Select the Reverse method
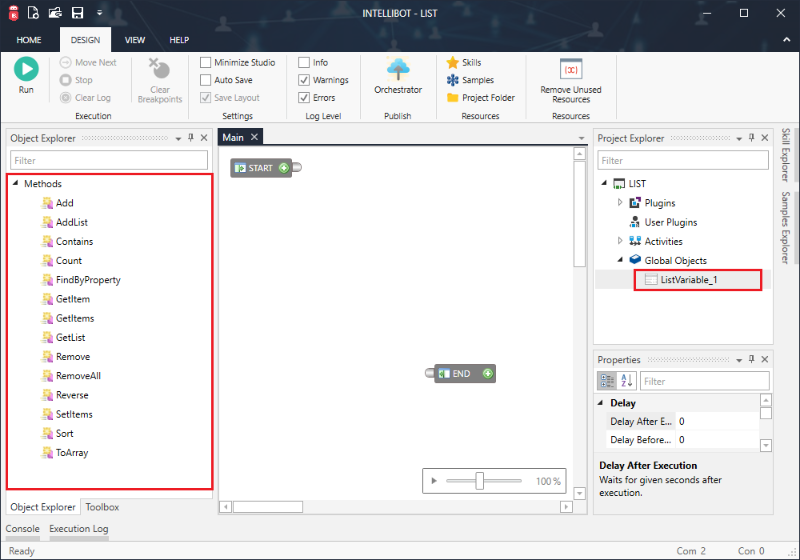The height and width of the screenshot is (560, 800). tap(72, 395)
